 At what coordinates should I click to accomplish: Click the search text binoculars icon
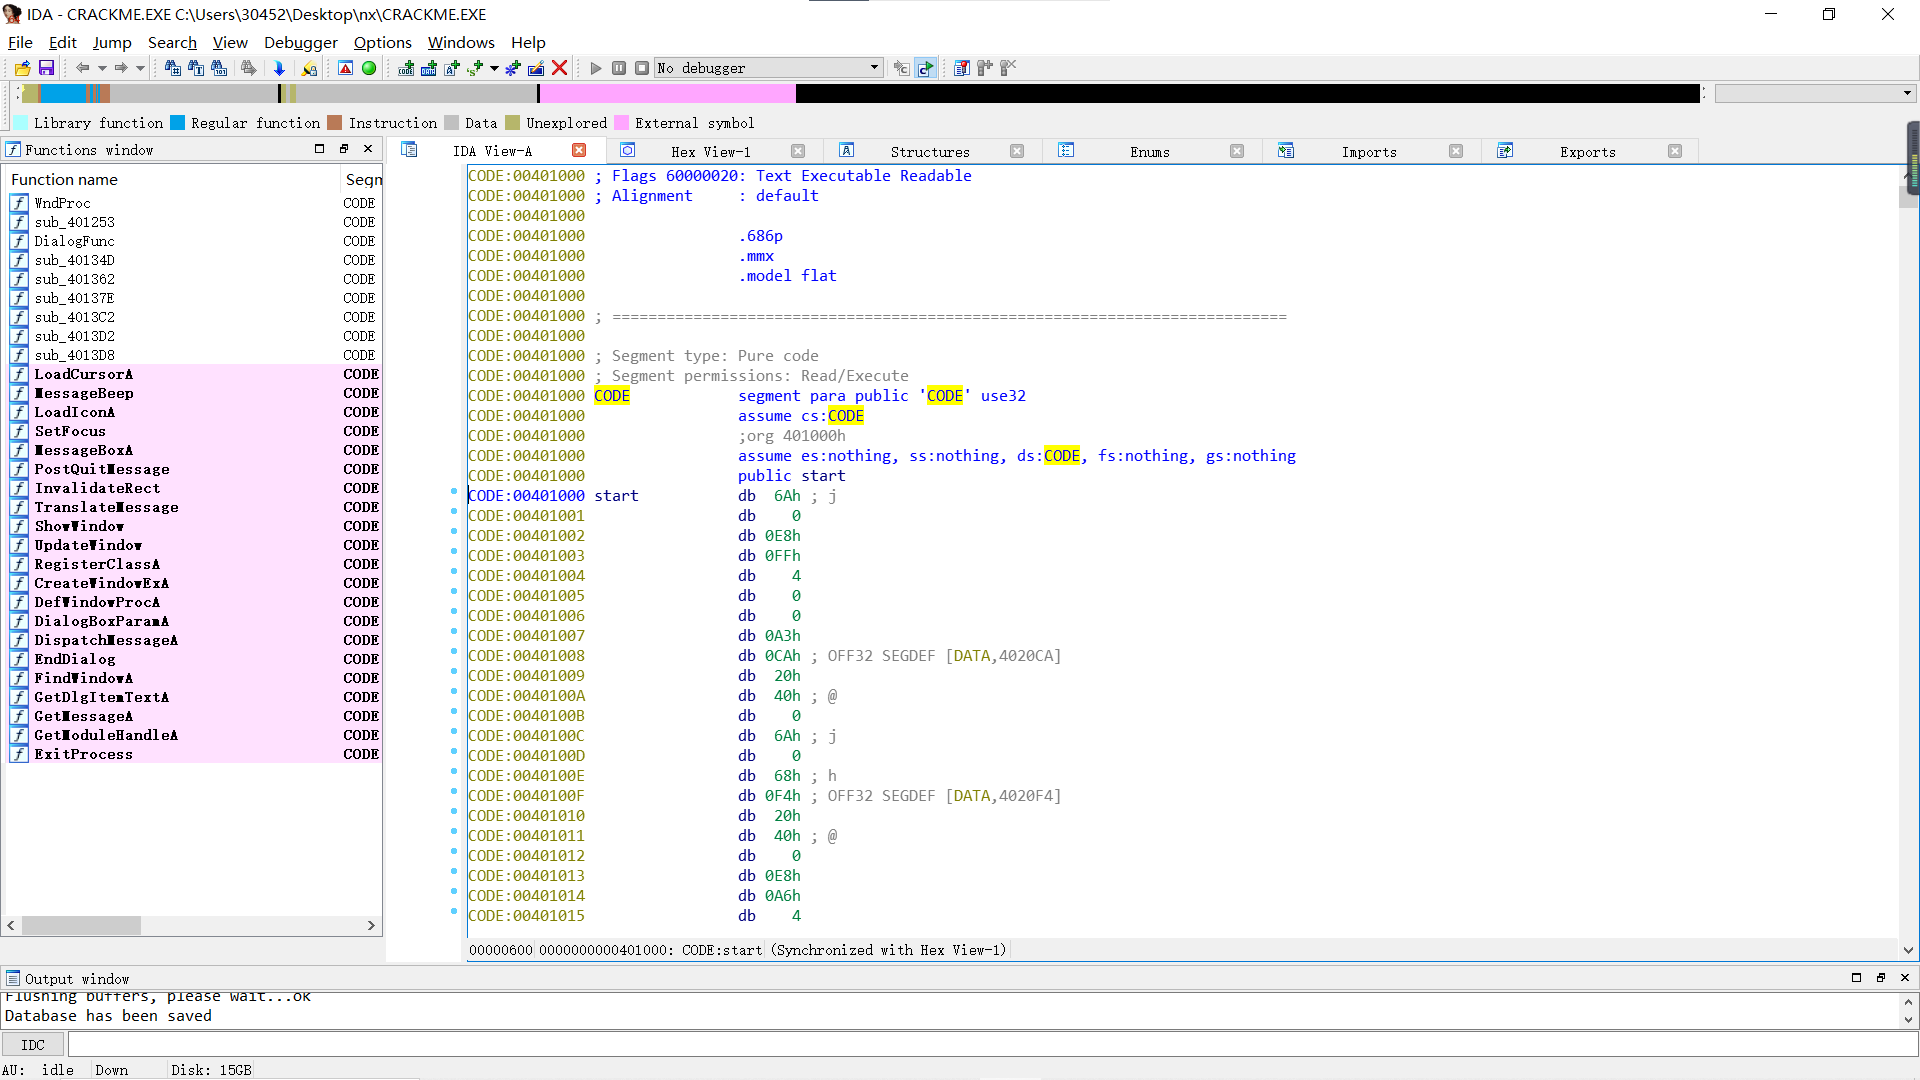coord(196,68)
